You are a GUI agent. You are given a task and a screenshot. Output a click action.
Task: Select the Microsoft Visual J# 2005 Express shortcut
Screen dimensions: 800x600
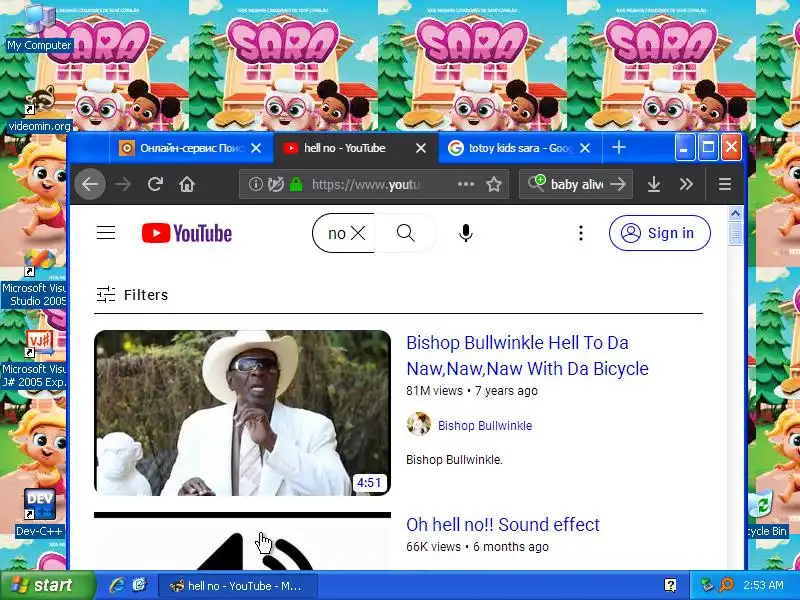click(34, 360)
